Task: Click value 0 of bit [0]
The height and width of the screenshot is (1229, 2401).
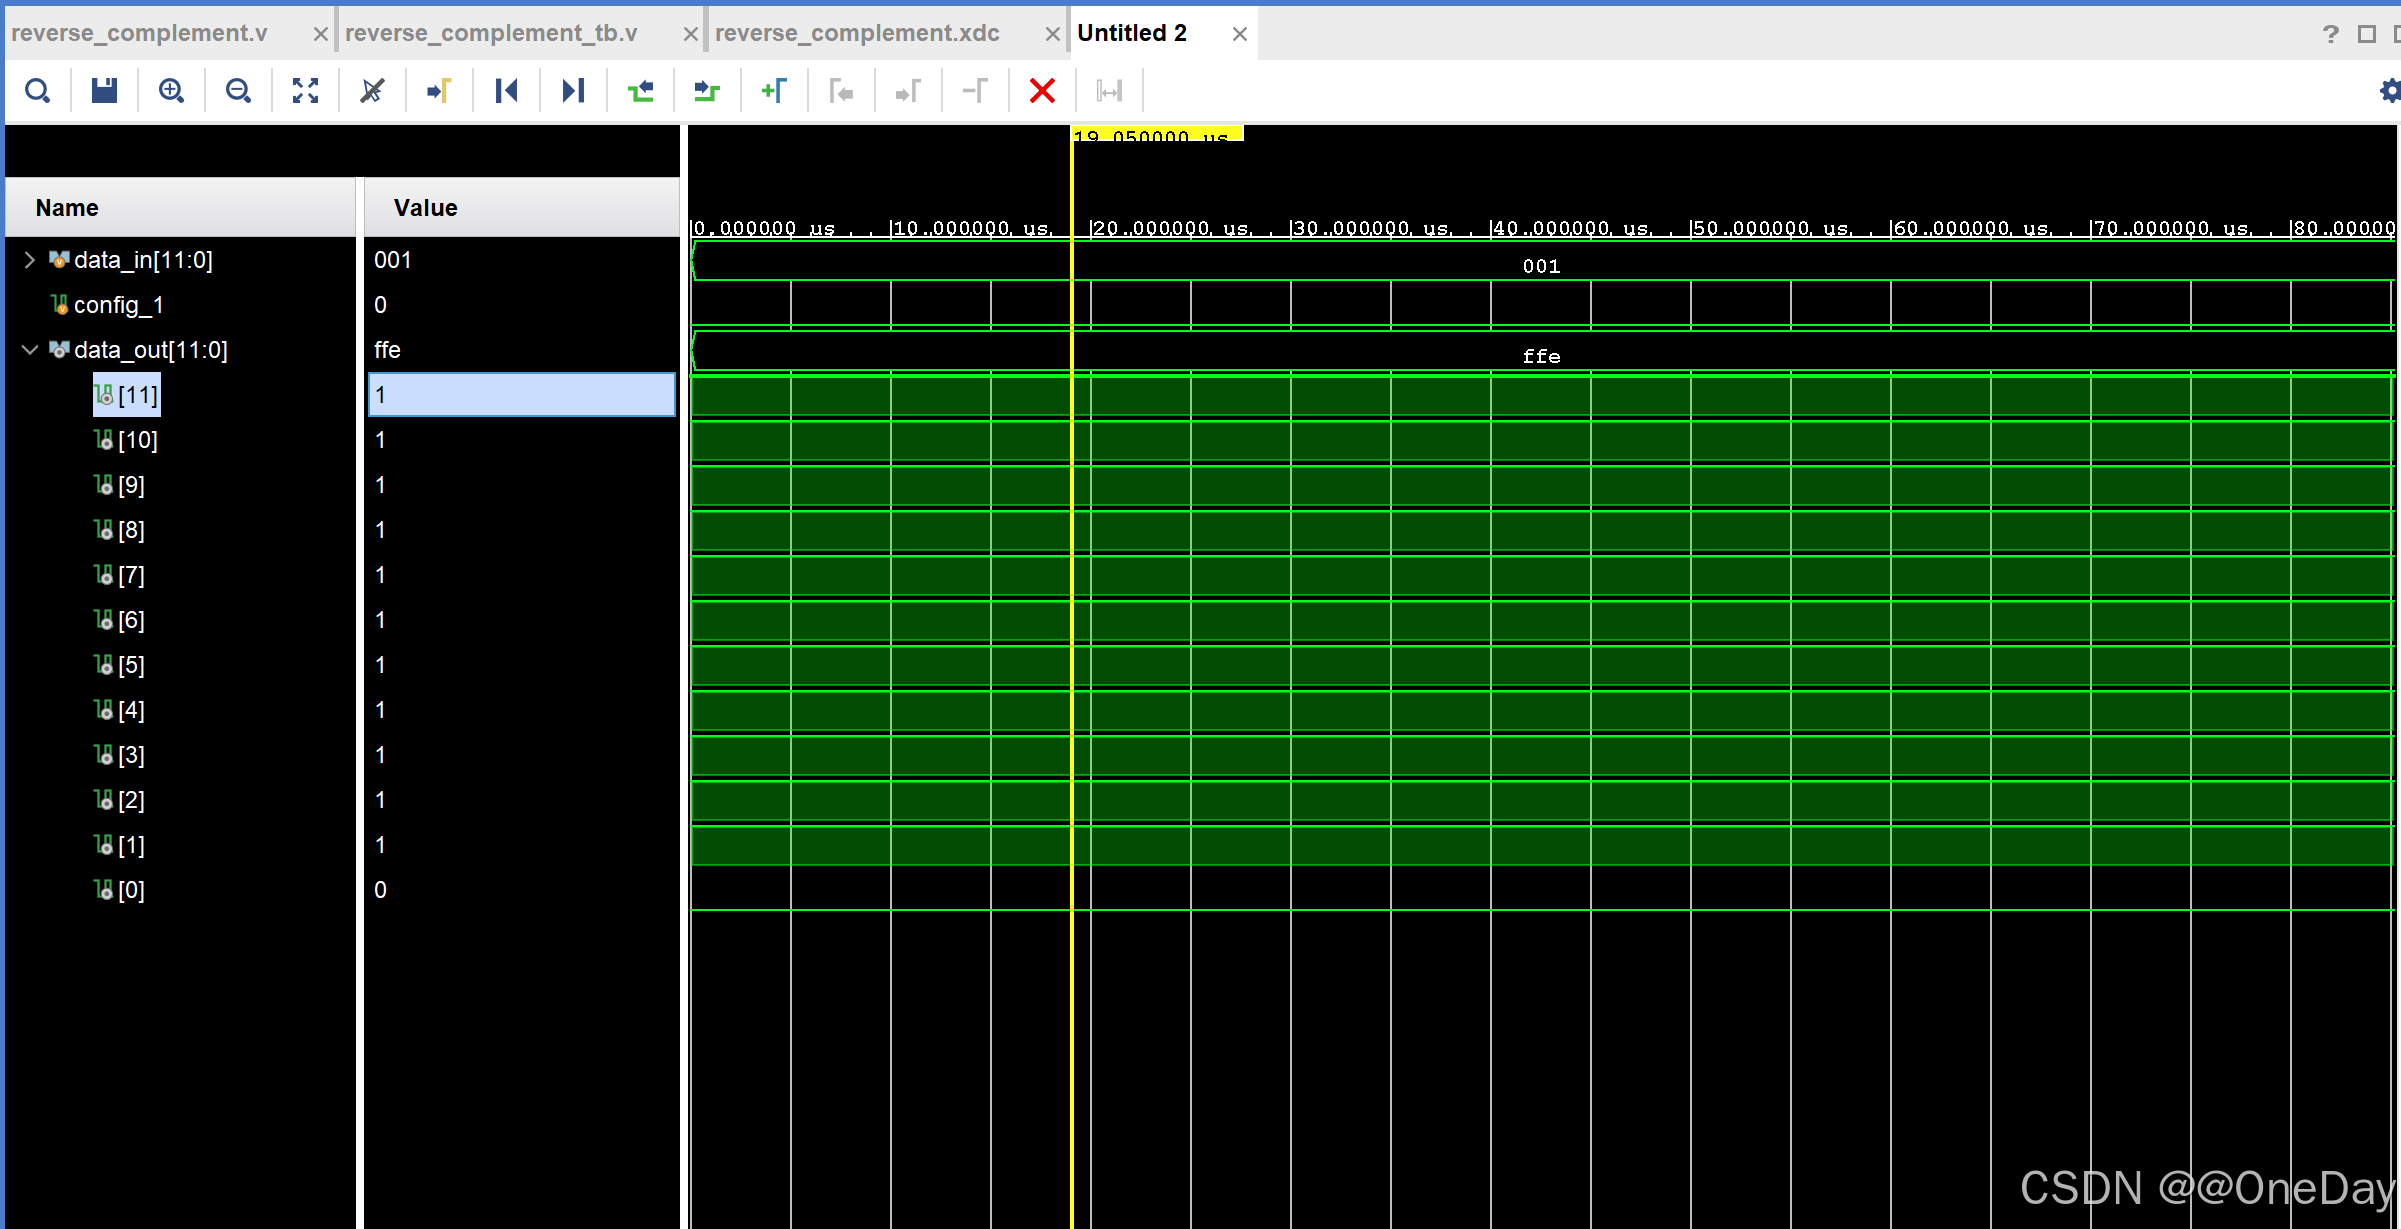Action: point(380,890)
